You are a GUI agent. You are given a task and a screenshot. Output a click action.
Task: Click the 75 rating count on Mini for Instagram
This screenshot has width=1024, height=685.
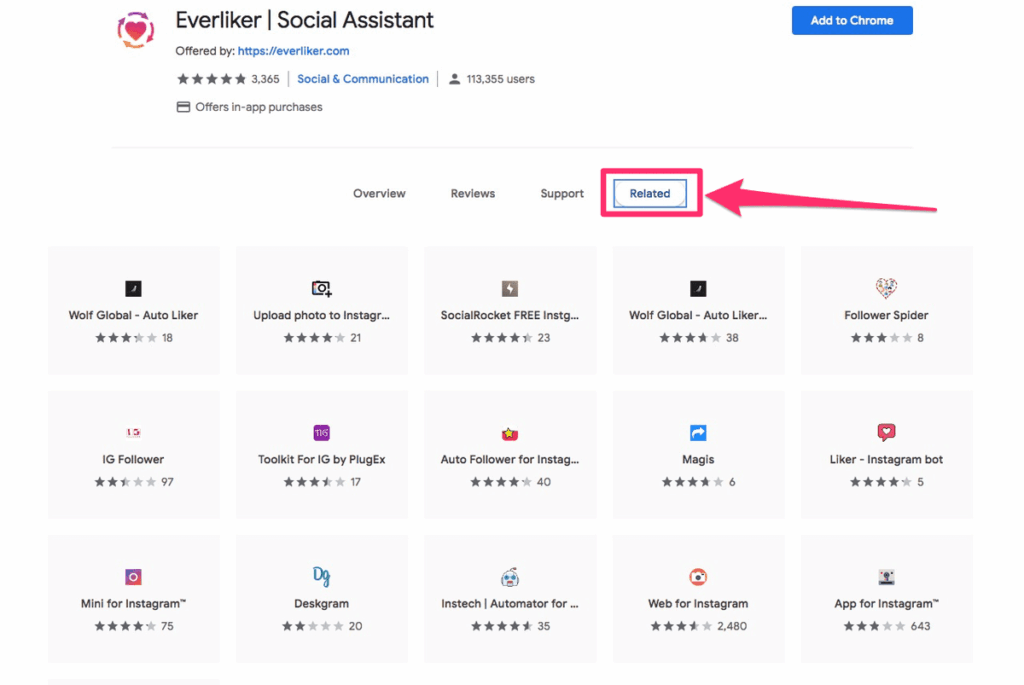click(x=168, y=626)
